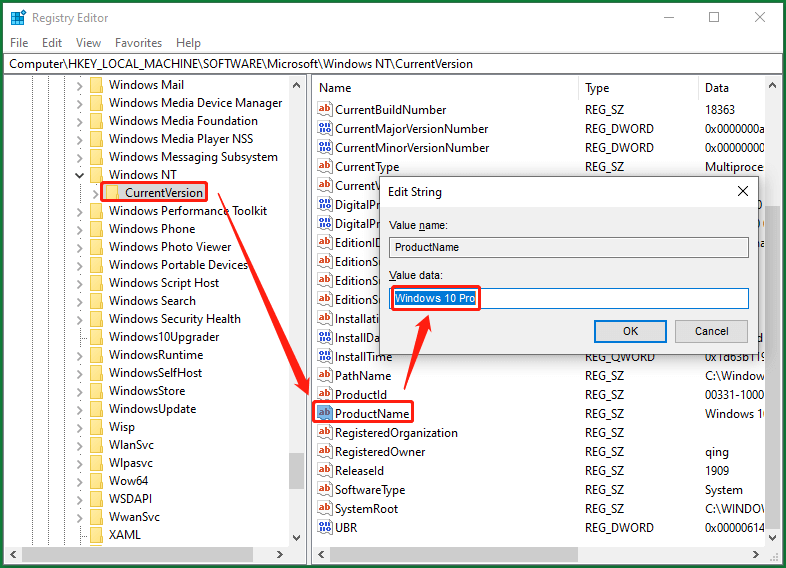Click the Windows NT folder icon
The width and height of the screenshot is (786, 568).
(x=96, y=174)
